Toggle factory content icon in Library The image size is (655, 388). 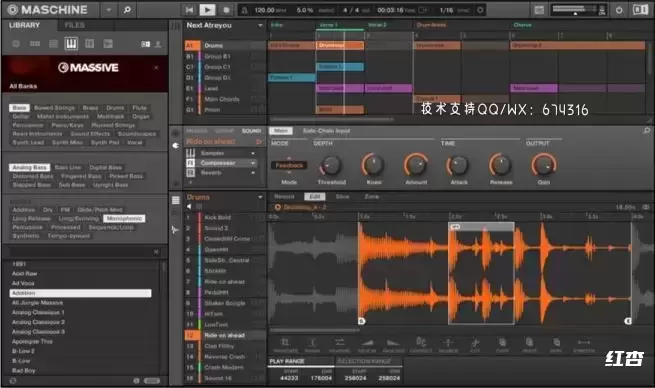coord(145,44)
